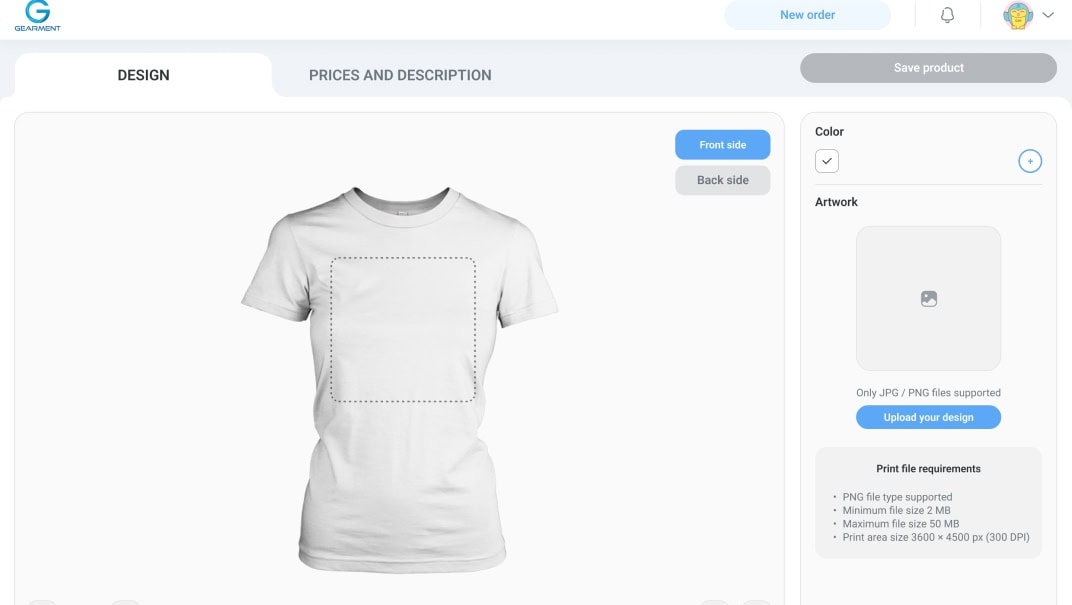Viewport: 1072px width, 605px height.
Task: Start a New order
Action: (807, 15)
